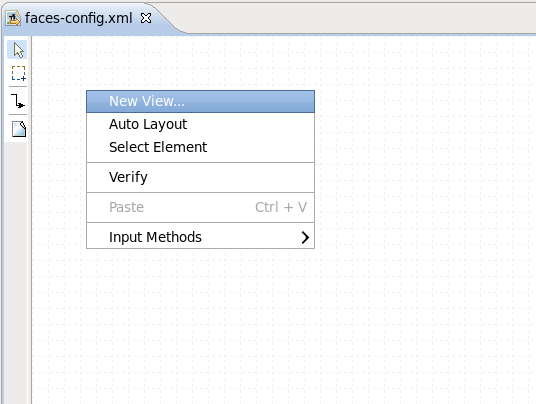
Task: Click empty tab bar area beside faces-config.xml tab
Action: 359,18
